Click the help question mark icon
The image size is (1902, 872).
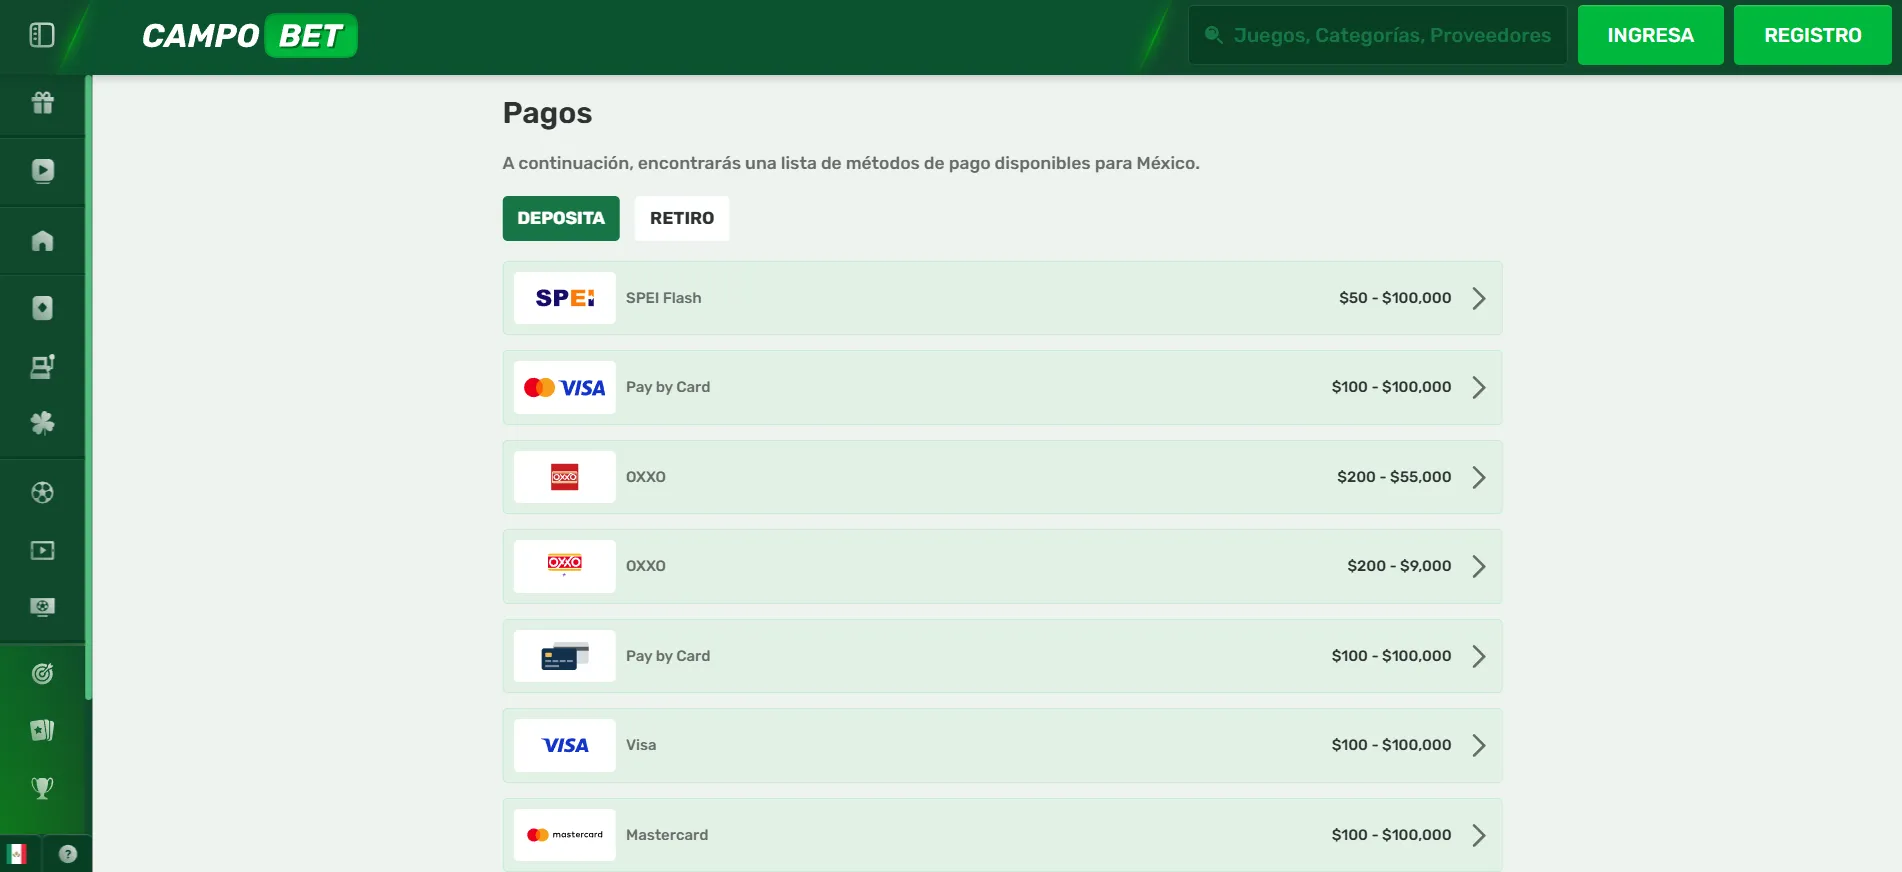tap(68, 854)
